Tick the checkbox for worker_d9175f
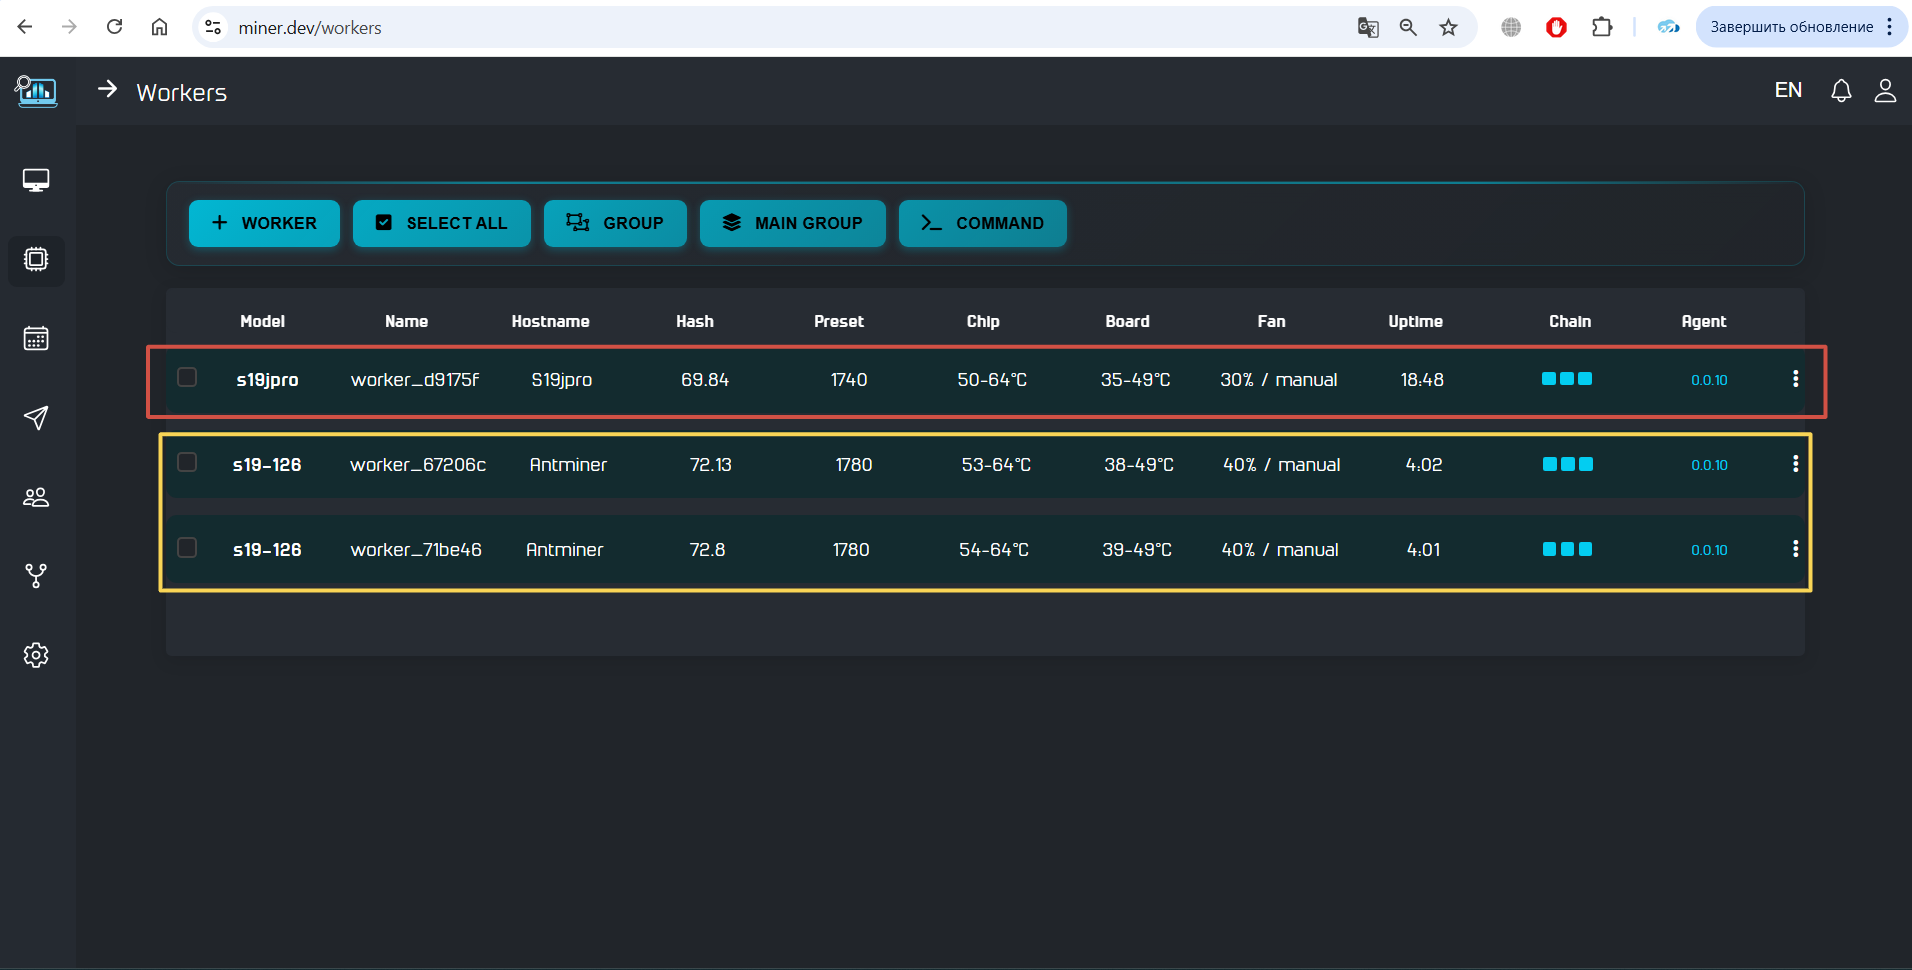This screenshot has width=1912, height=970. click(187, 377)
